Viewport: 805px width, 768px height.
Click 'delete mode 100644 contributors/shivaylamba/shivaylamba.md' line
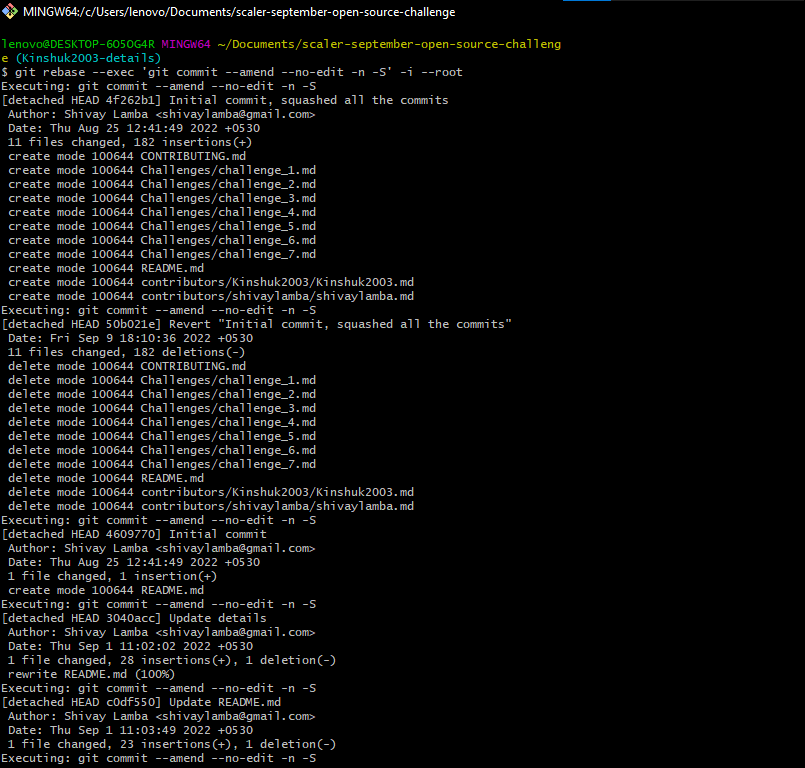click(211, 506)
